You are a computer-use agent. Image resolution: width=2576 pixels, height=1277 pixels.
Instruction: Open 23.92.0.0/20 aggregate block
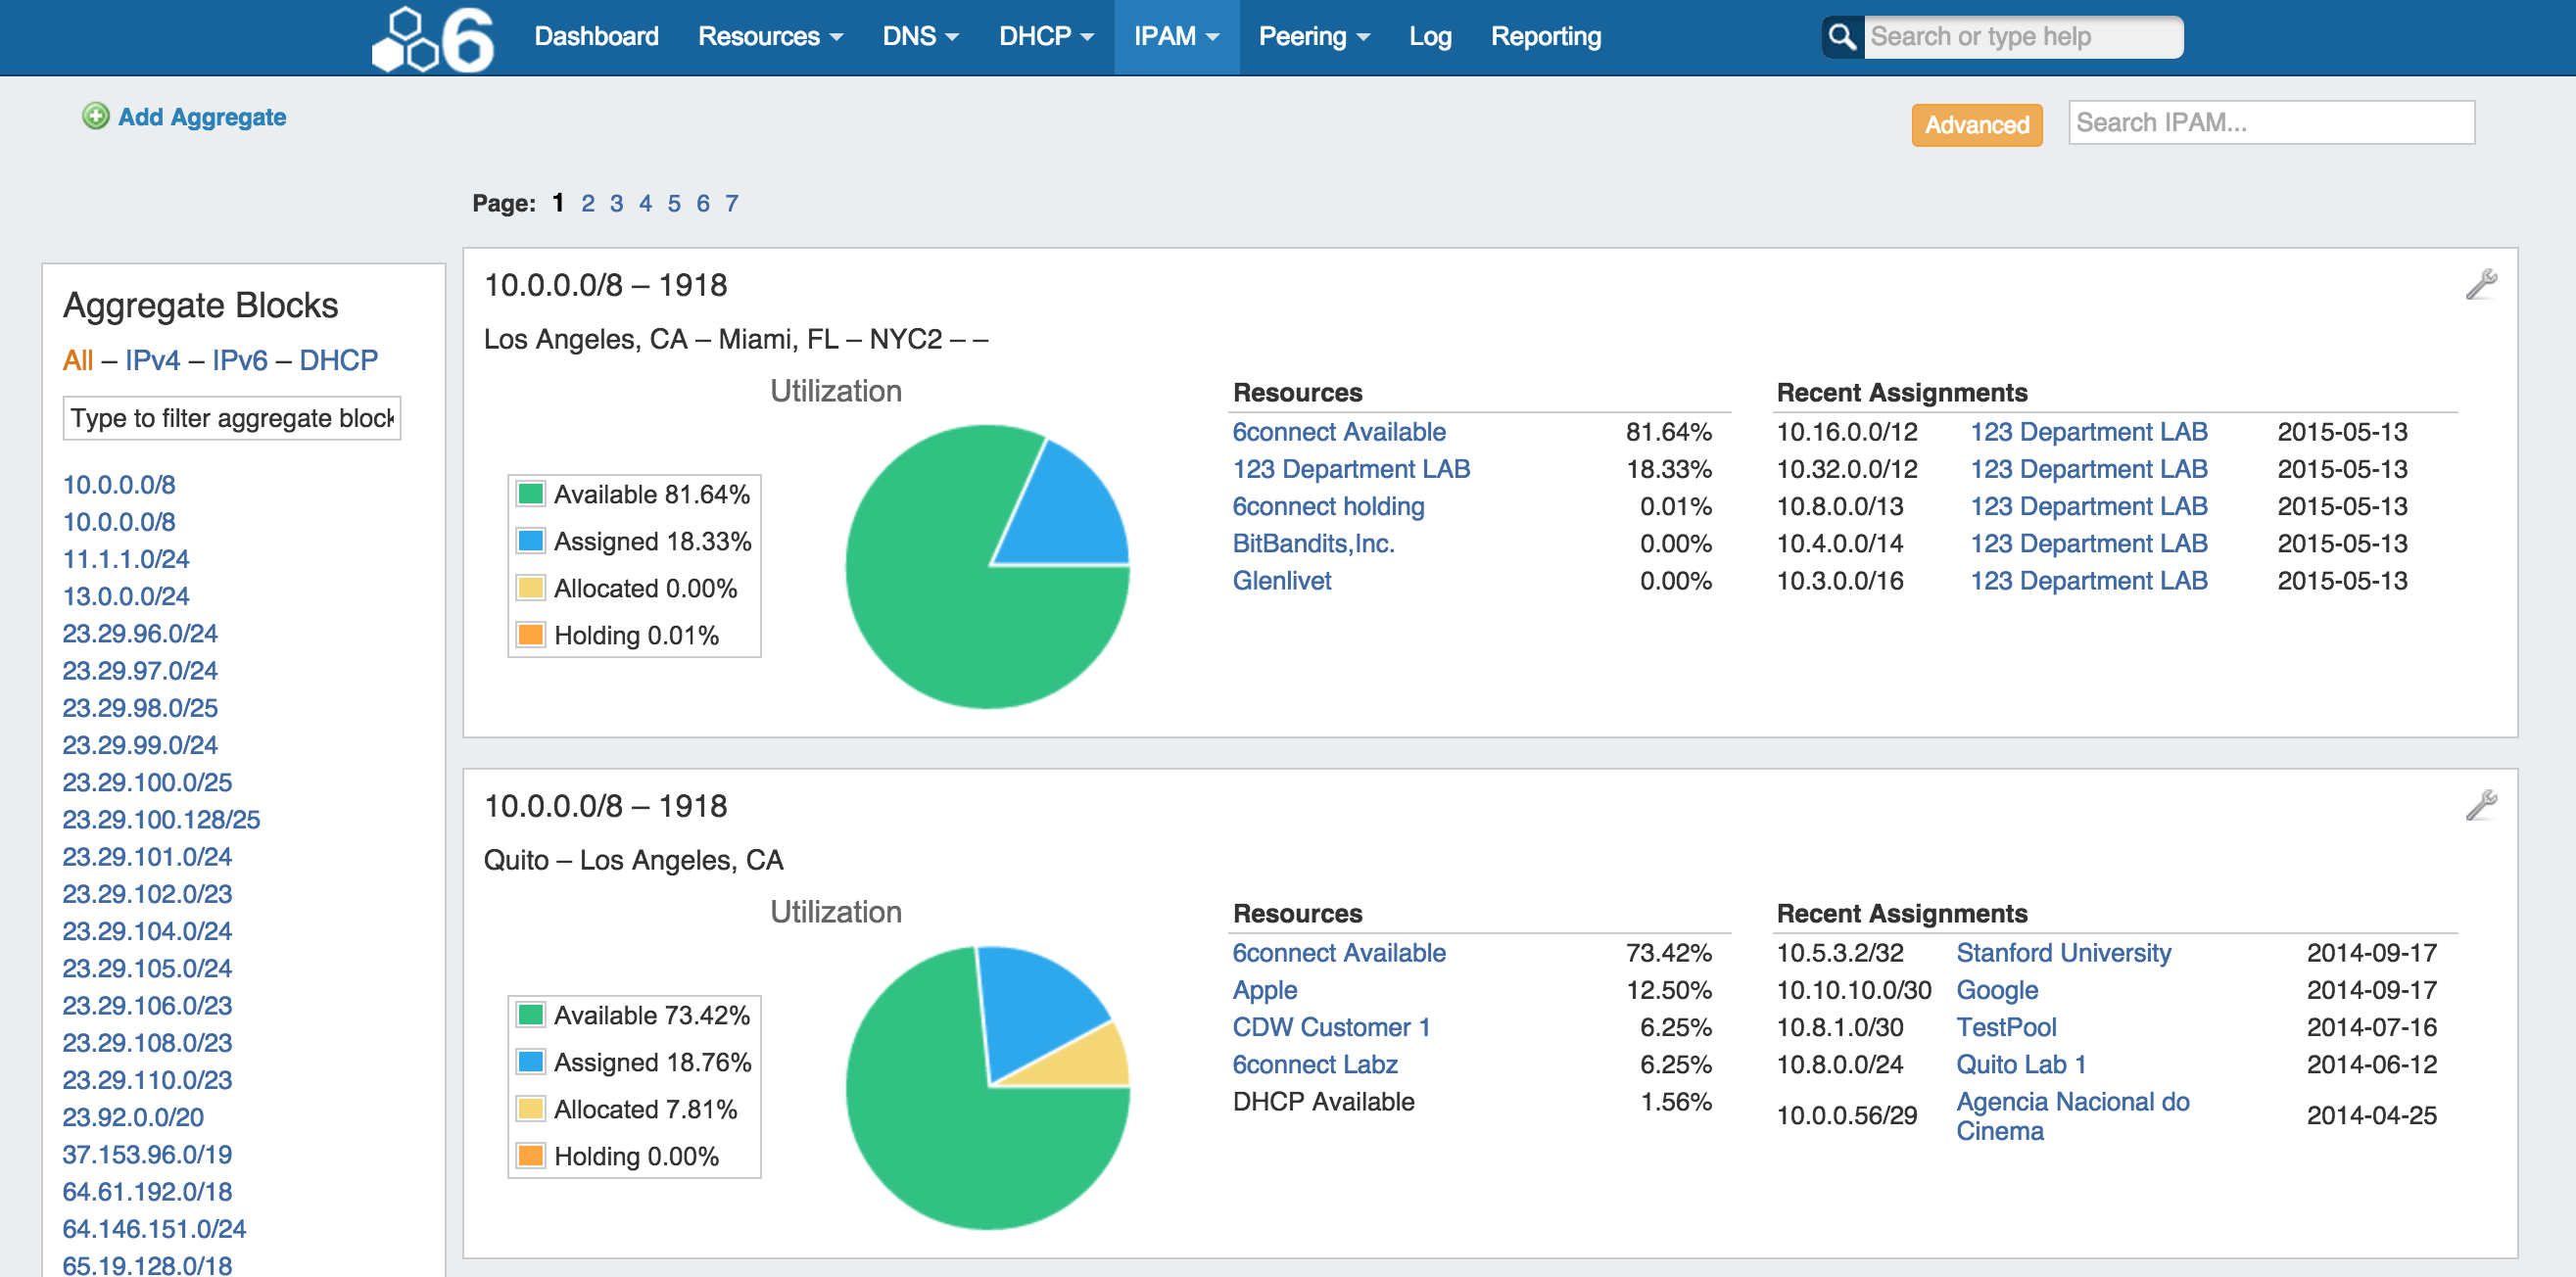click(x=133, y=1117)
